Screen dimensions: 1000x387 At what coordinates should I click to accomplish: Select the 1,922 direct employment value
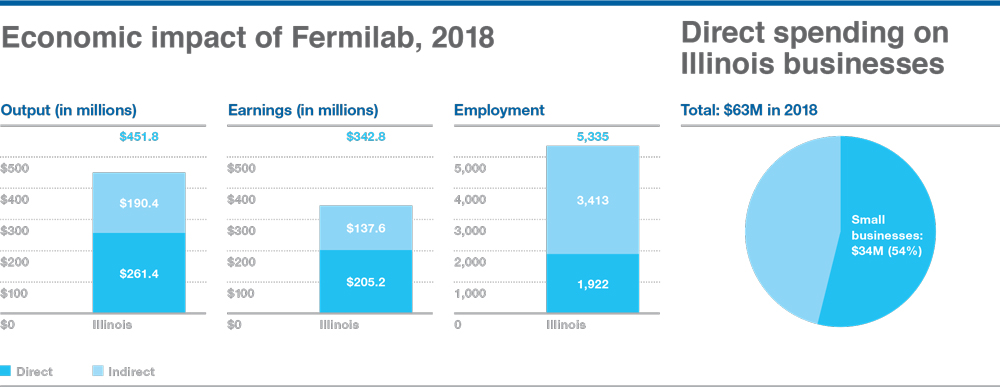592,284
